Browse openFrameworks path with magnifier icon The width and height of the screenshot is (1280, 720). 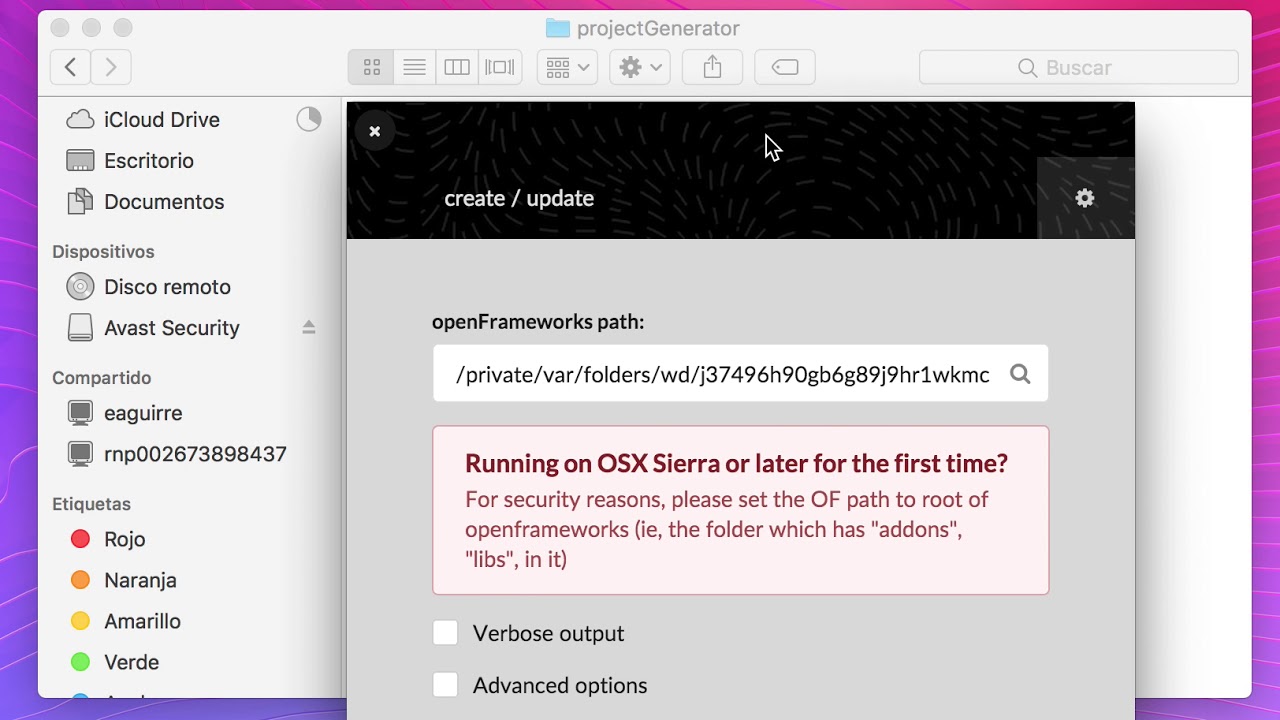pyautogui.click(x=1020, y=374)
